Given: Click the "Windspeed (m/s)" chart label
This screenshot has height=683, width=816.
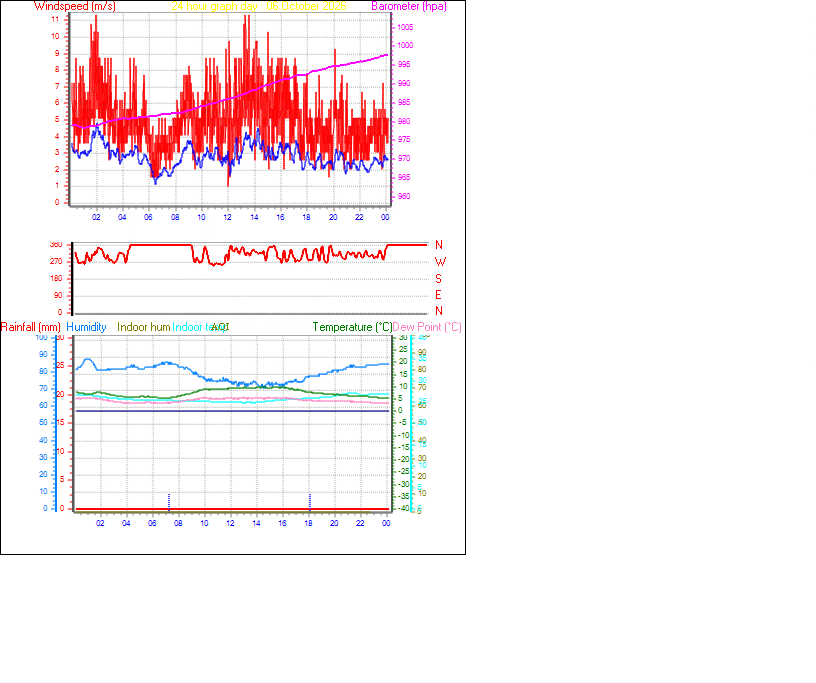Looking at the screenshot, I should [x=75, y=6].
